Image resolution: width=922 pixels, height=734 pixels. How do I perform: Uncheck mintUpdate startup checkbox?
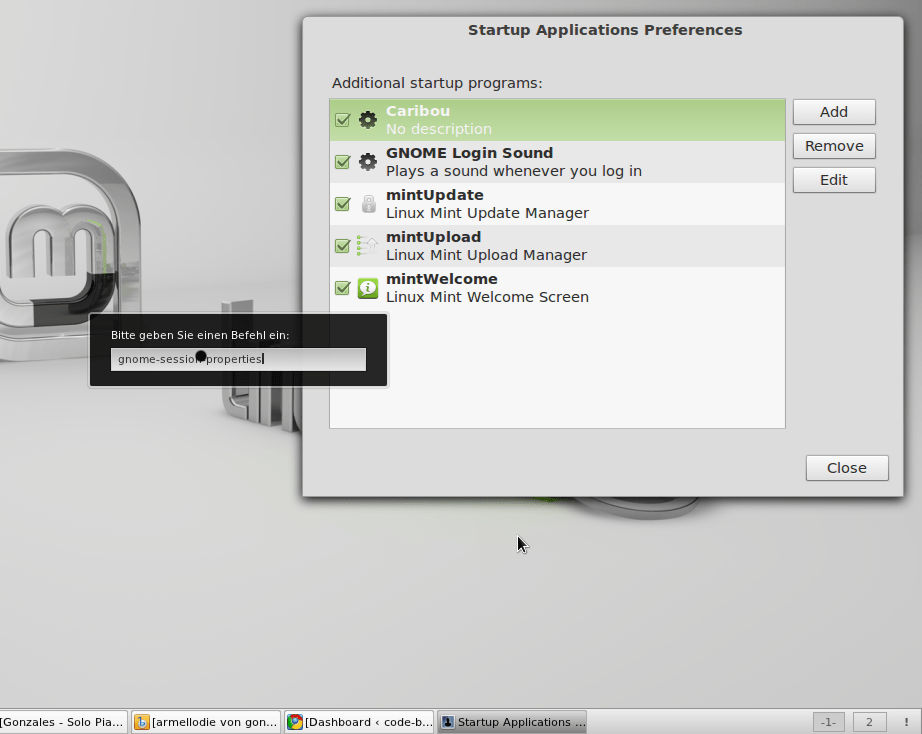click(x=342, y=203)
